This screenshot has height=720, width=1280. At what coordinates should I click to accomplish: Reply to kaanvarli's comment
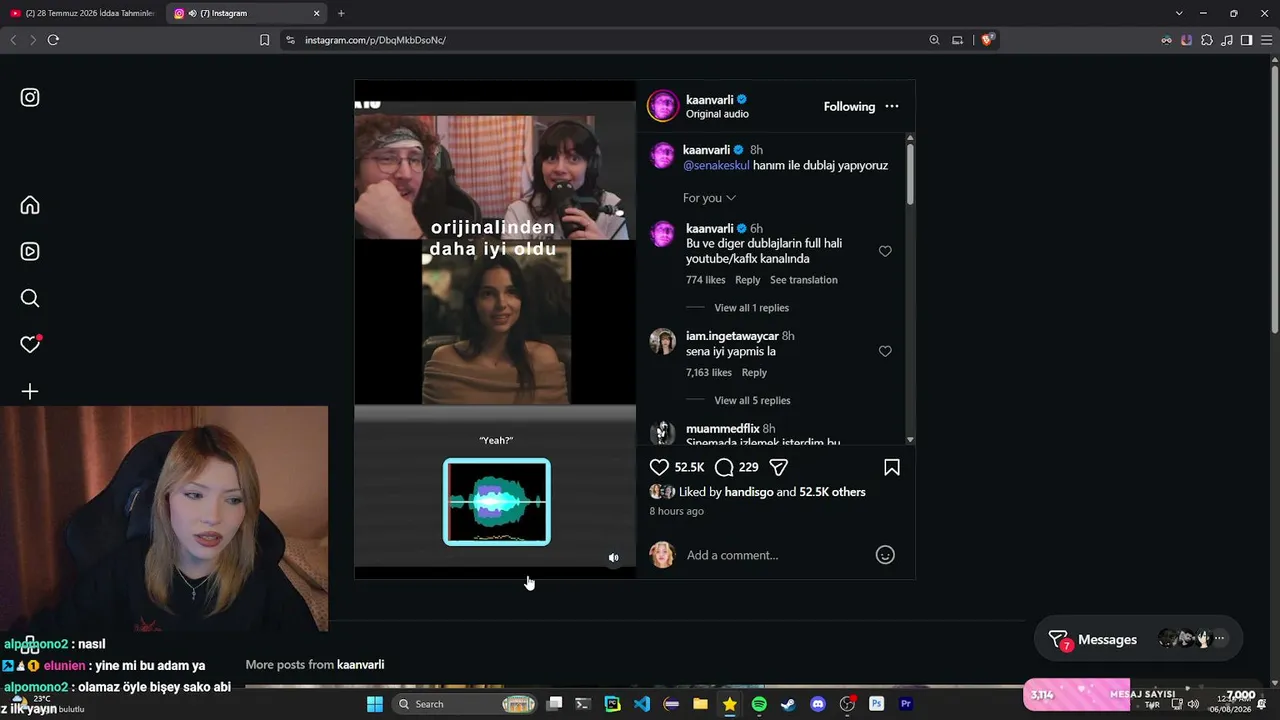748,280
